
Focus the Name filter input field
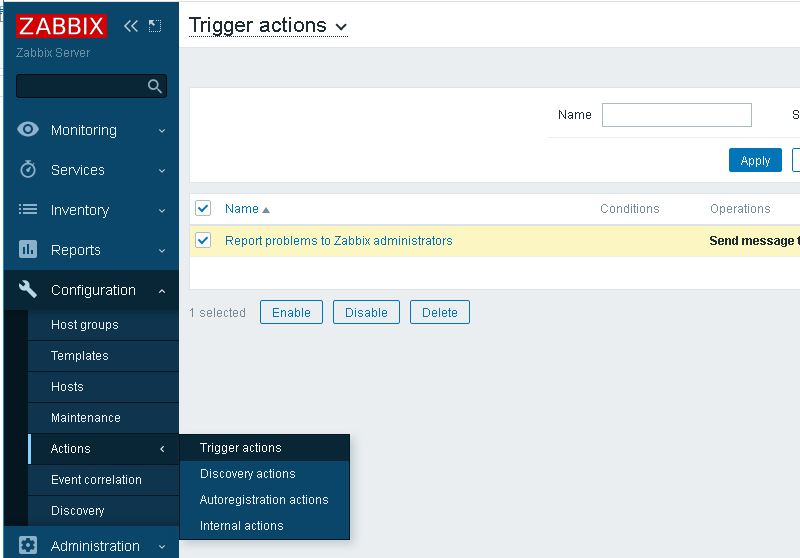click(x=677, y=115)
